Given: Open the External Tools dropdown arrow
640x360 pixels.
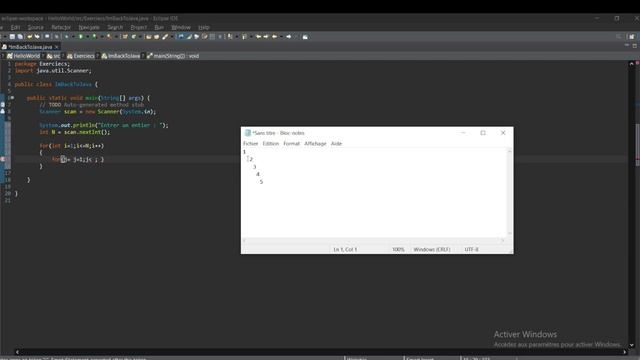Looking at the screenshot, I should [116, 37].
